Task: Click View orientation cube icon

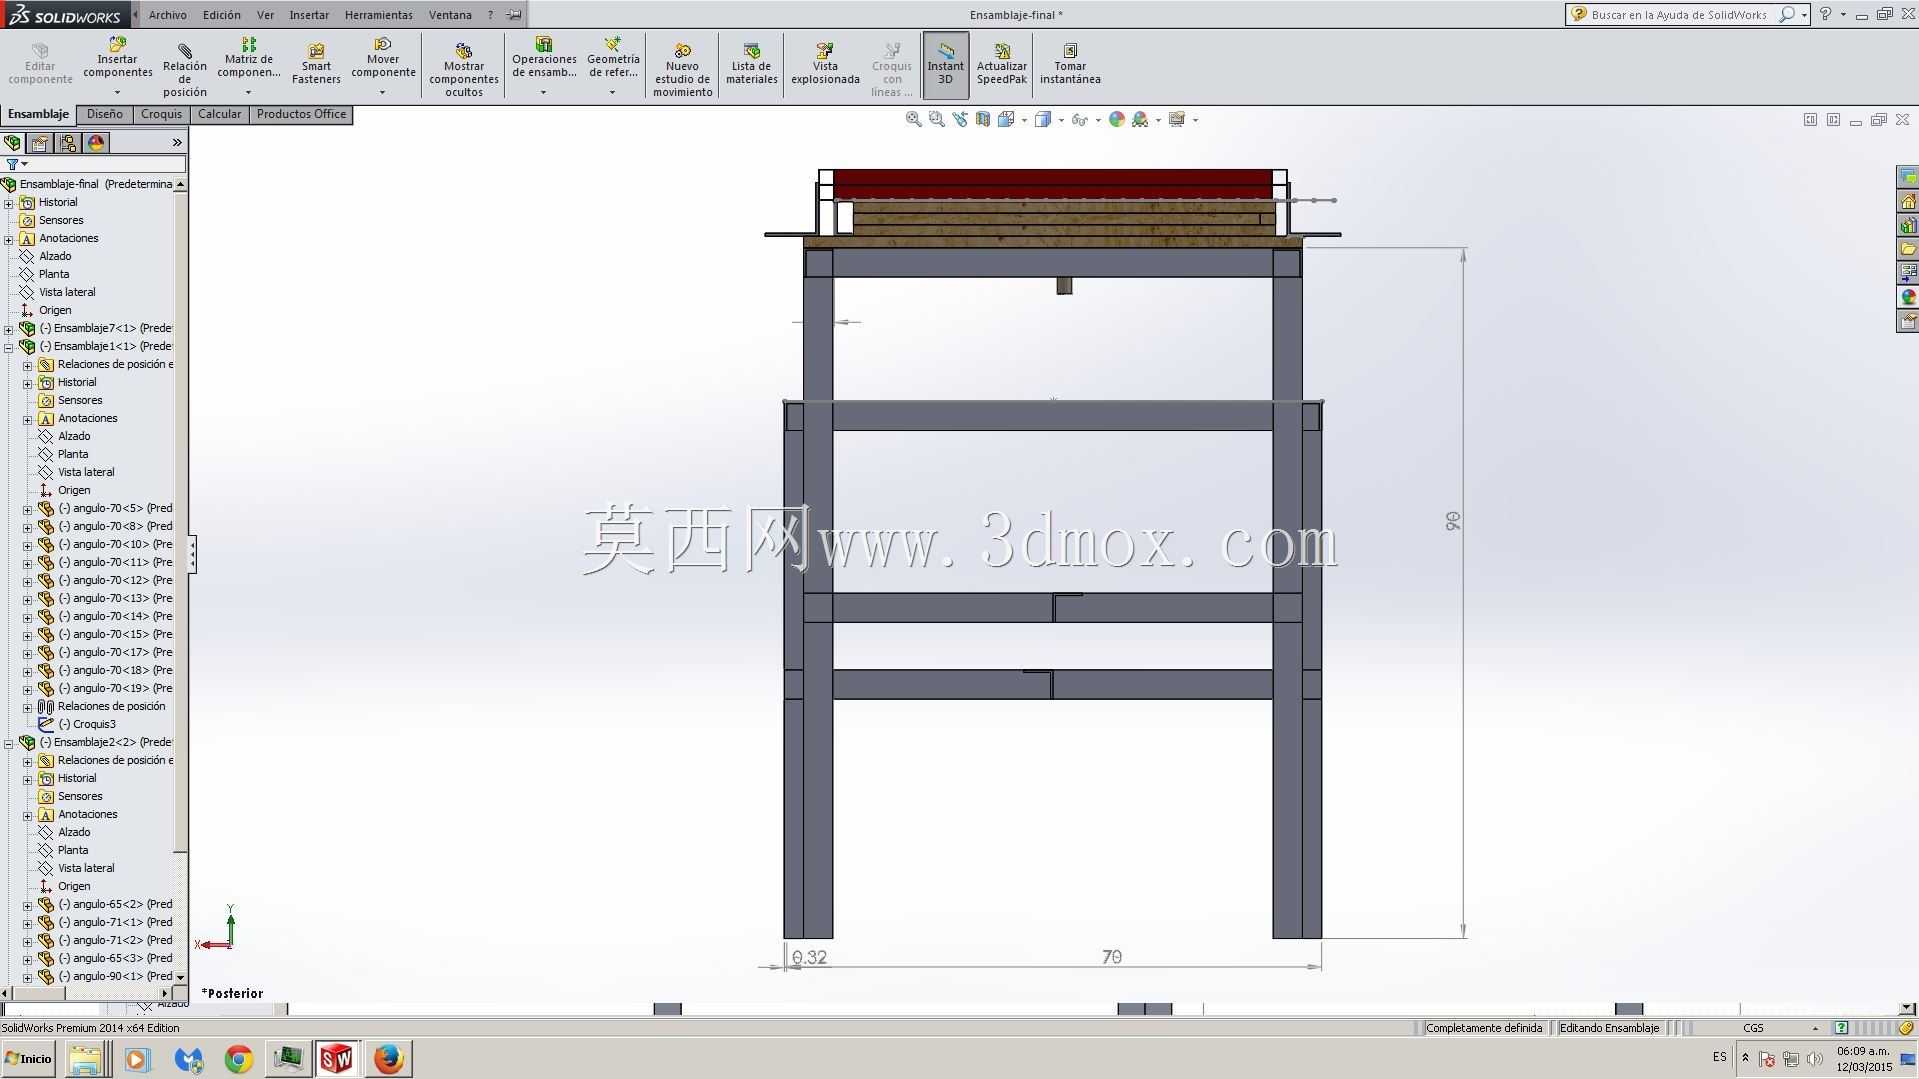Action: [x=1006, y=119]
